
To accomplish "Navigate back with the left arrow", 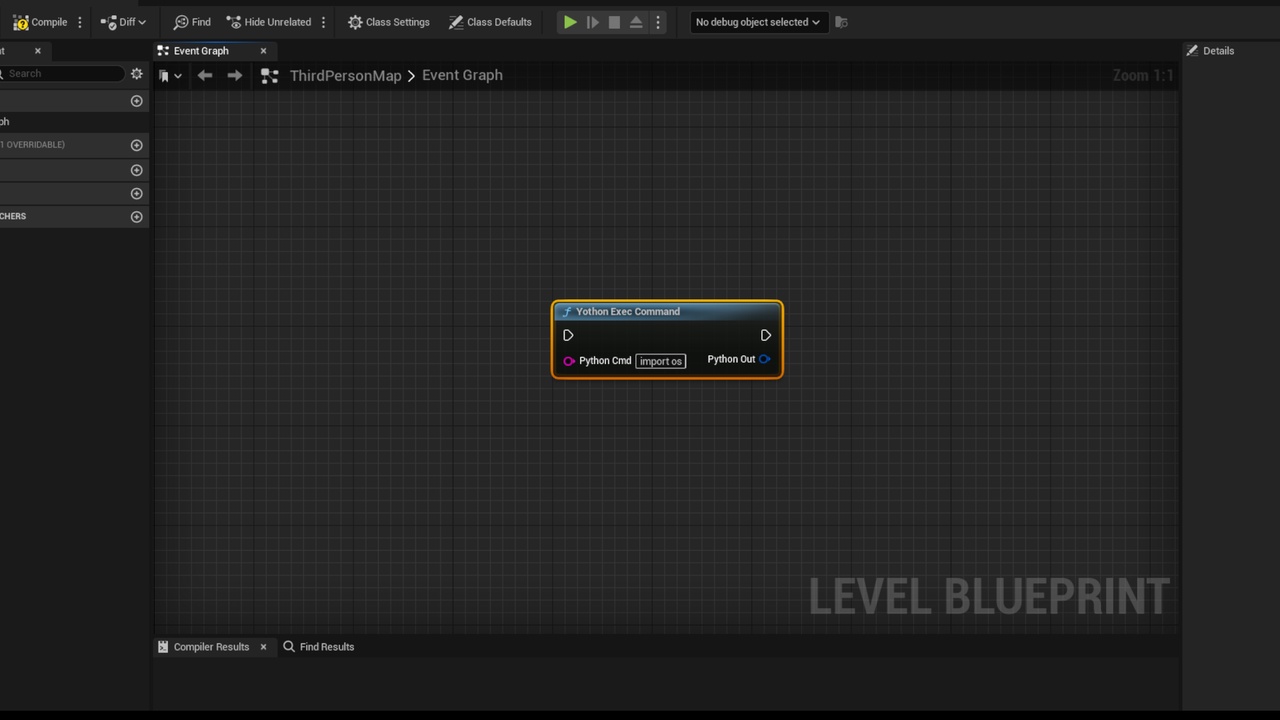I will click(205, 76).
